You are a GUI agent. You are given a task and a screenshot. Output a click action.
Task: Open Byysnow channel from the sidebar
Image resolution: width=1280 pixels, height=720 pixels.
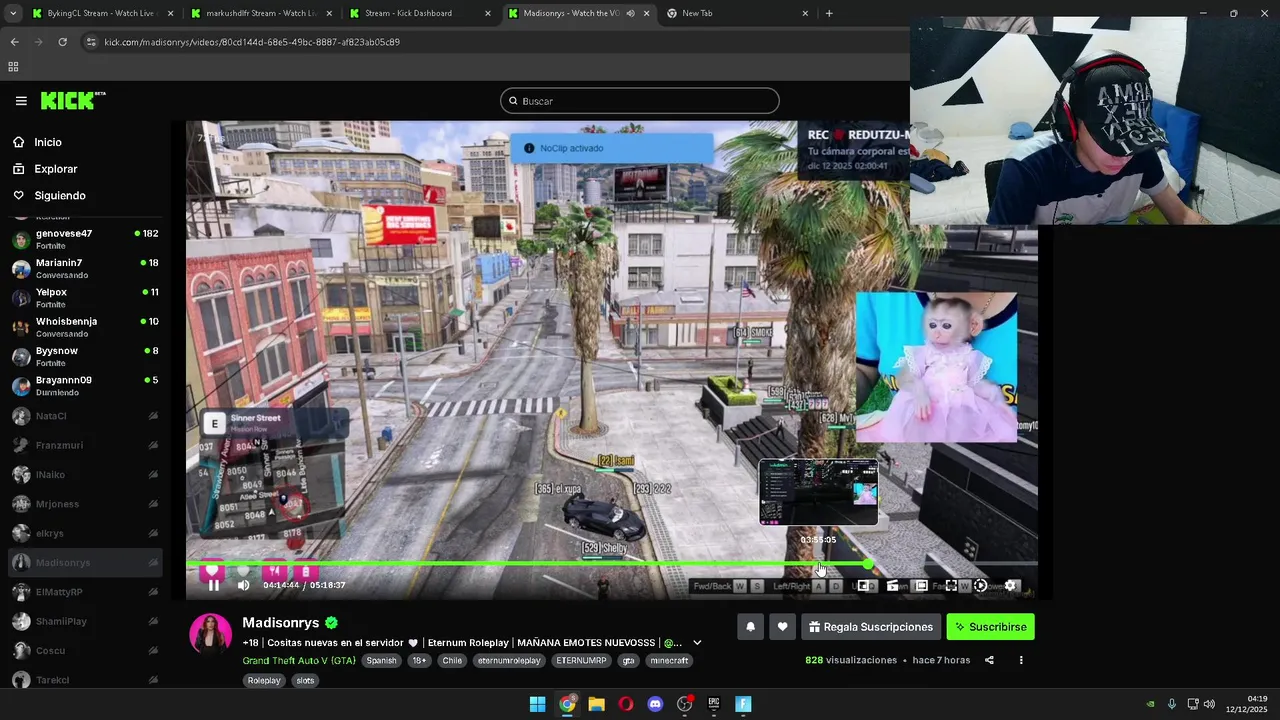pyautogui.click(x=85, y=356)
